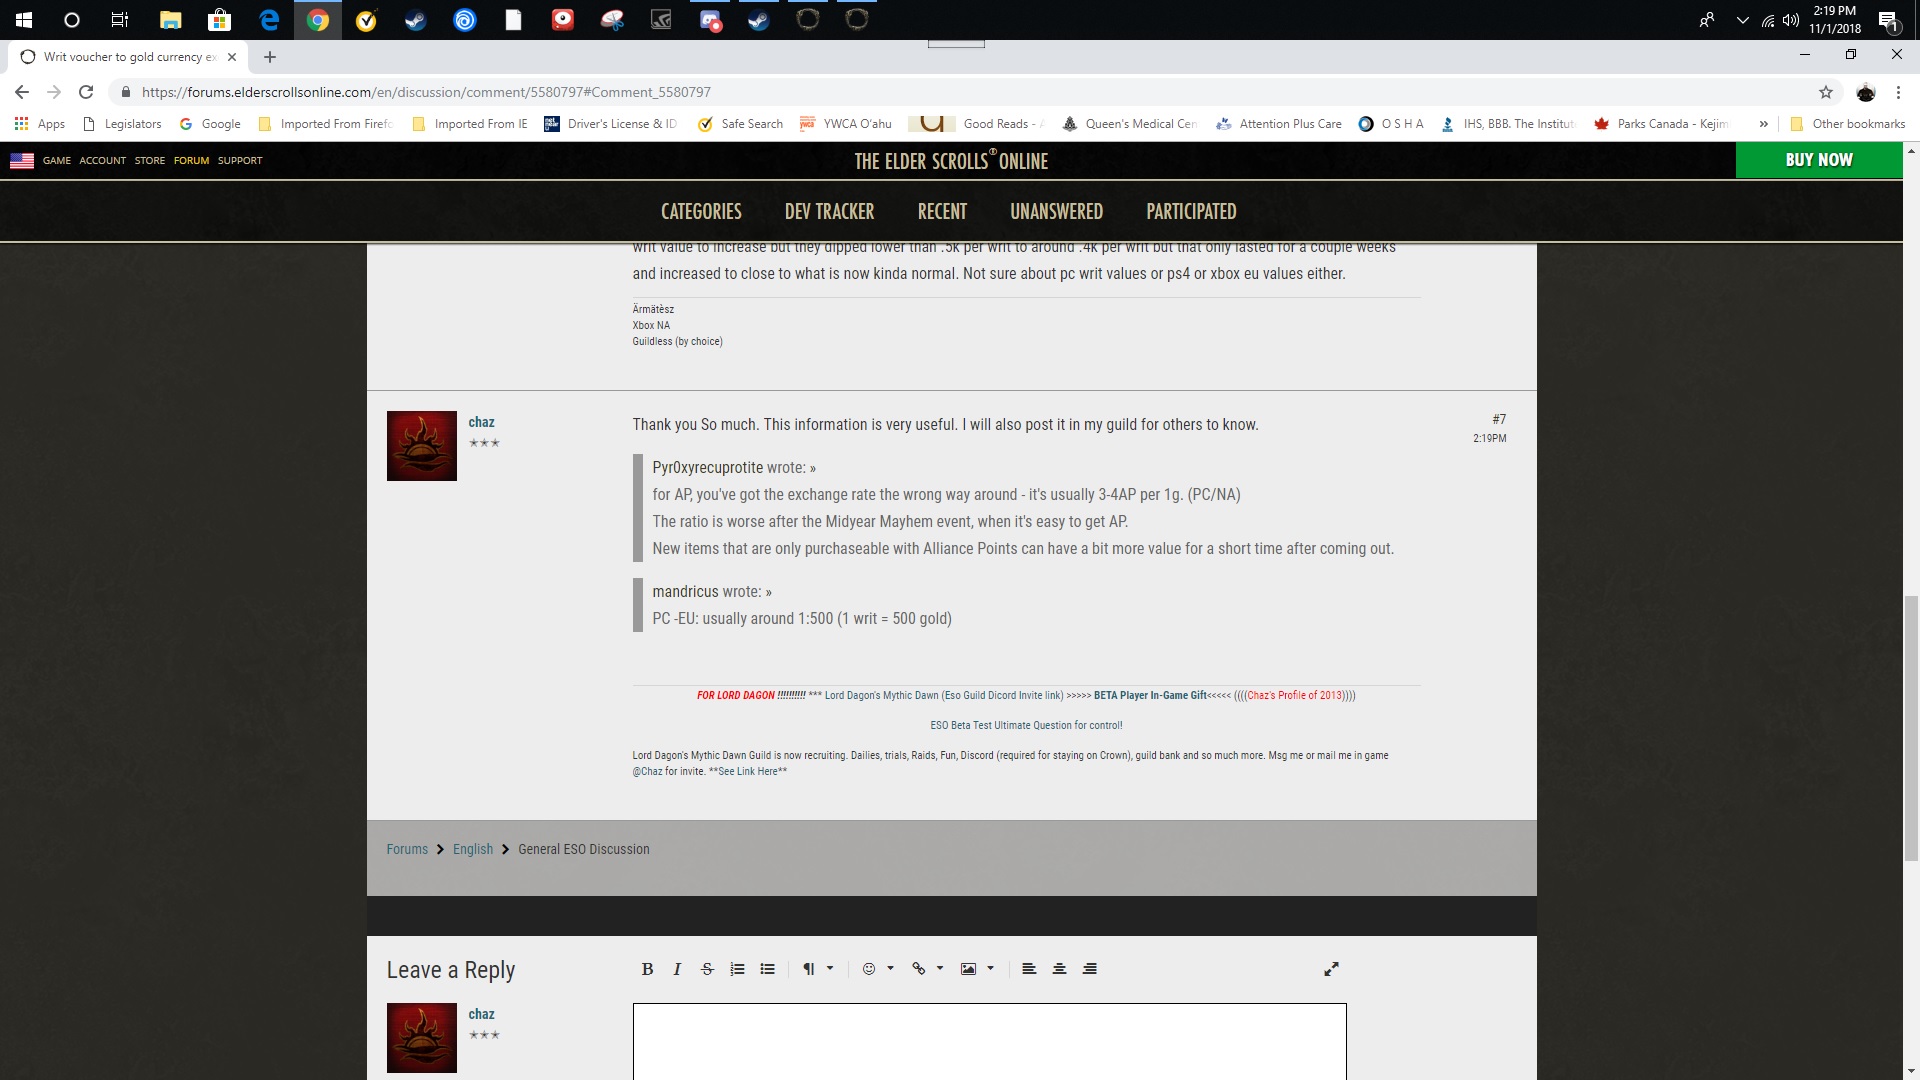Bookmark this page with the star icon
This screenshot has height=1080, width=1920.
point(1825,92)
